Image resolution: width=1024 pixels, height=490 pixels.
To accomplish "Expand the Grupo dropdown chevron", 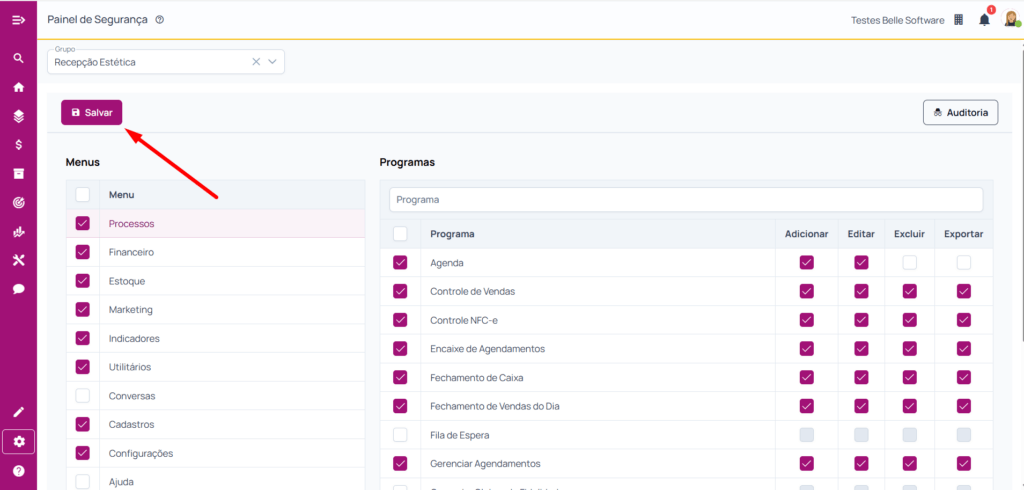I will [272, 62].
